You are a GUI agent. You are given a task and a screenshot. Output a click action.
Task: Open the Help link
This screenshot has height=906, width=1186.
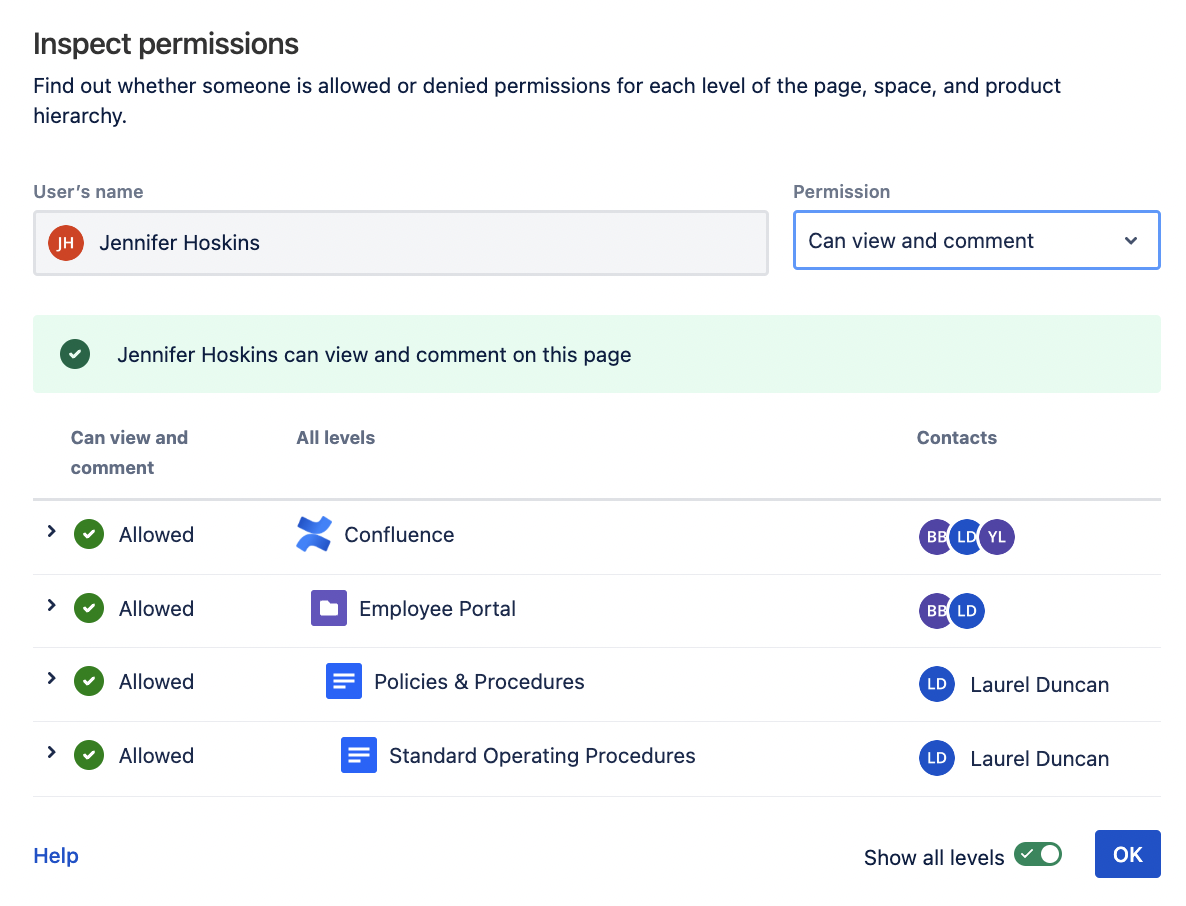[56, 855]
